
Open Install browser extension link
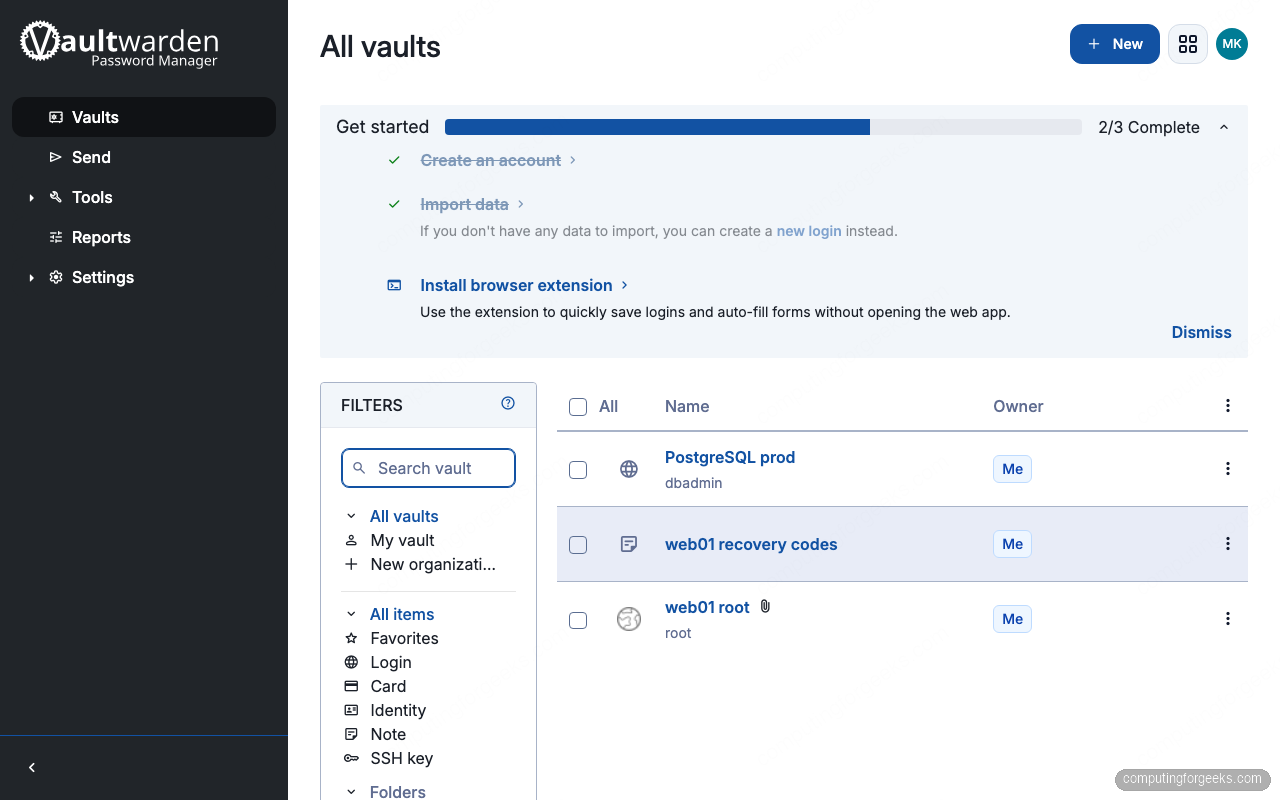coord(516,285)
